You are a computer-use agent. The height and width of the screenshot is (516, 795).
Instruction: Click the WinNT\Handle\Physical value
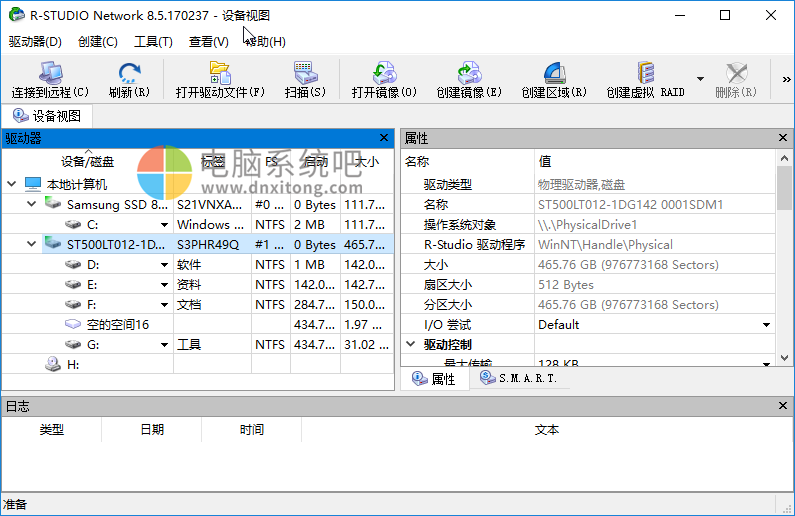605,245
